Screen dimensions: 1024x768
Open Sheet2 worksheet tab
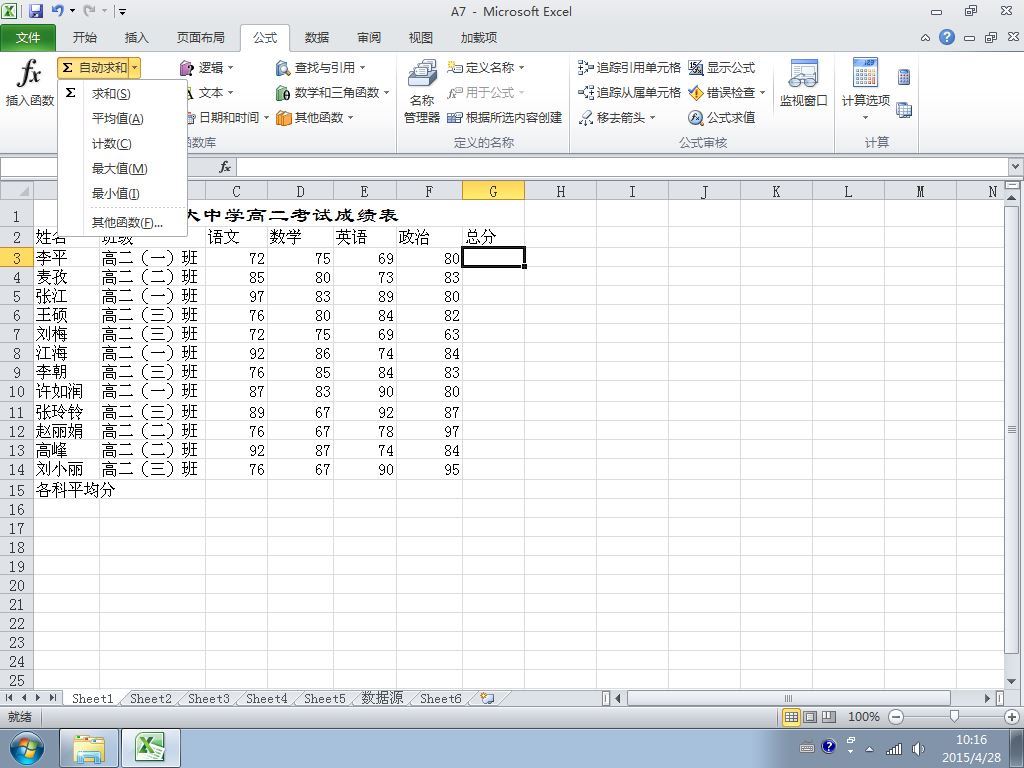tap(151, 698)
